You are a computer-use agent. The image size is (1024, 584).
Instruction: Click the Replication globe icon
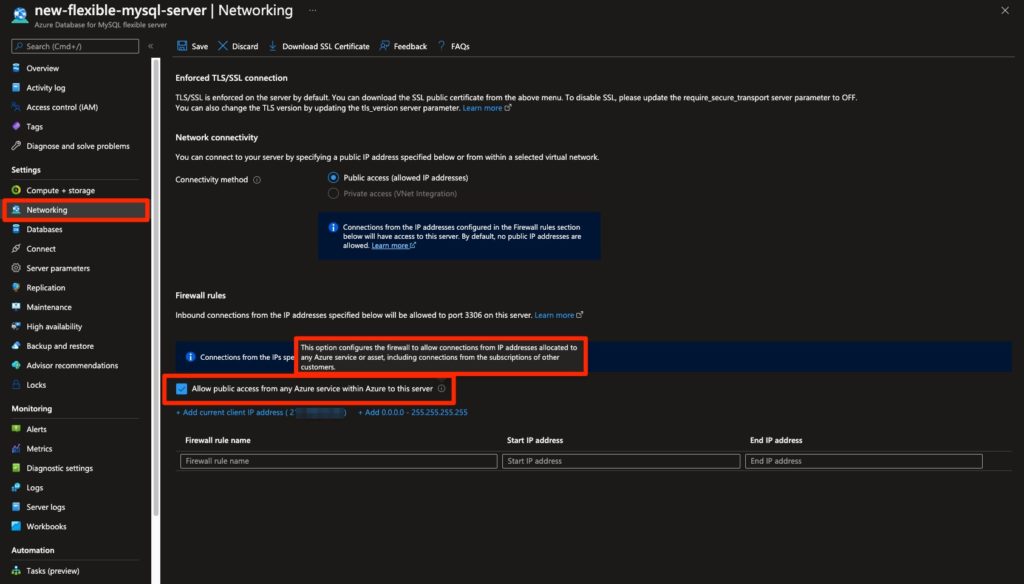[x=16, y=287]
